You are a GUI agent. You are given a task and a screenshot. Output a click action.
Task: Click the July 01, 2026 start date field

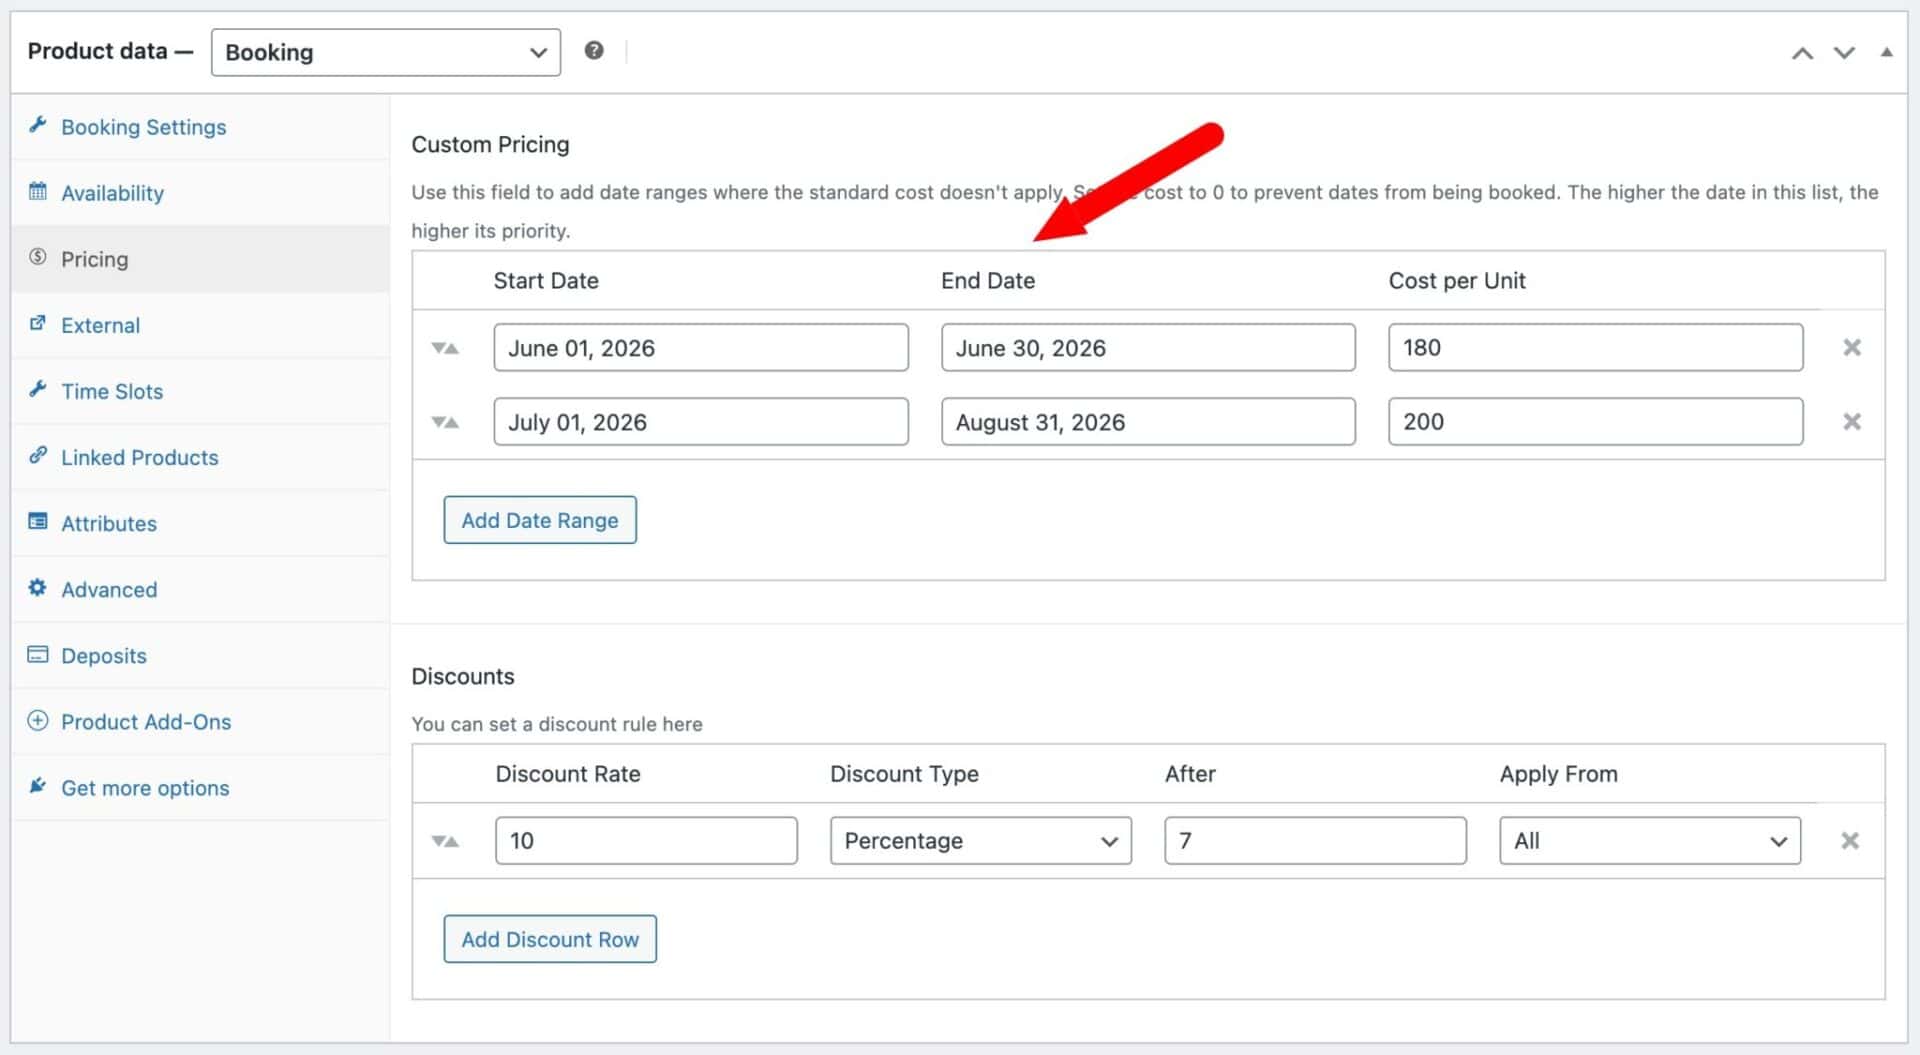tap(701, 421)
